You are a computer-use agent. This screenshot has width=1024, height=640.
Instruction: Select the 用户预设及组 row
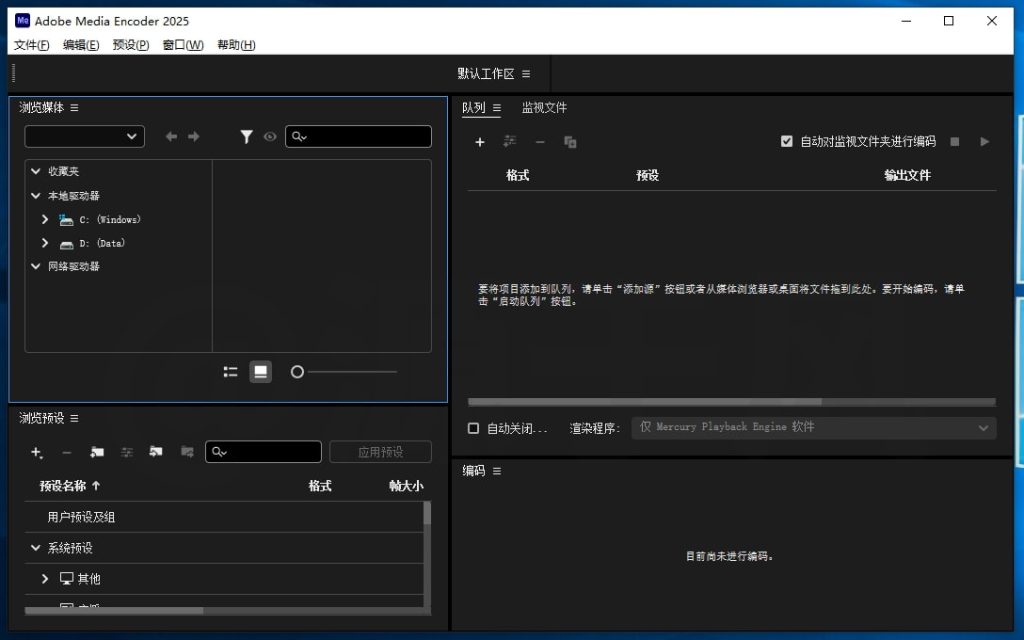pyautogui.click(x=224, y=517)
